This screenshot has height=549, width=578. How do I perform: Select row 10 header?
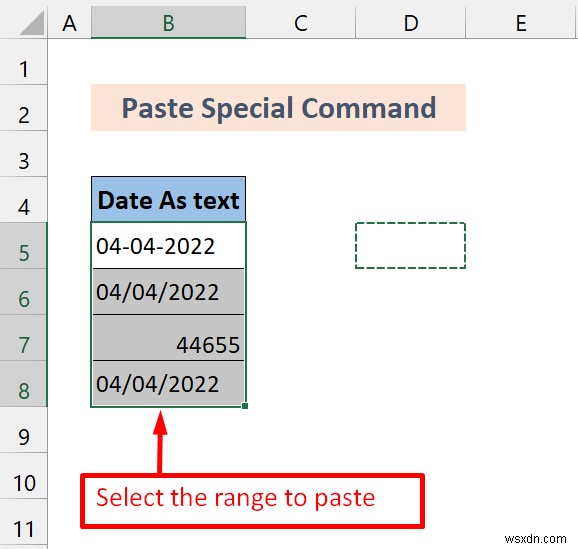pyautogui.click(x=24, y=476)
